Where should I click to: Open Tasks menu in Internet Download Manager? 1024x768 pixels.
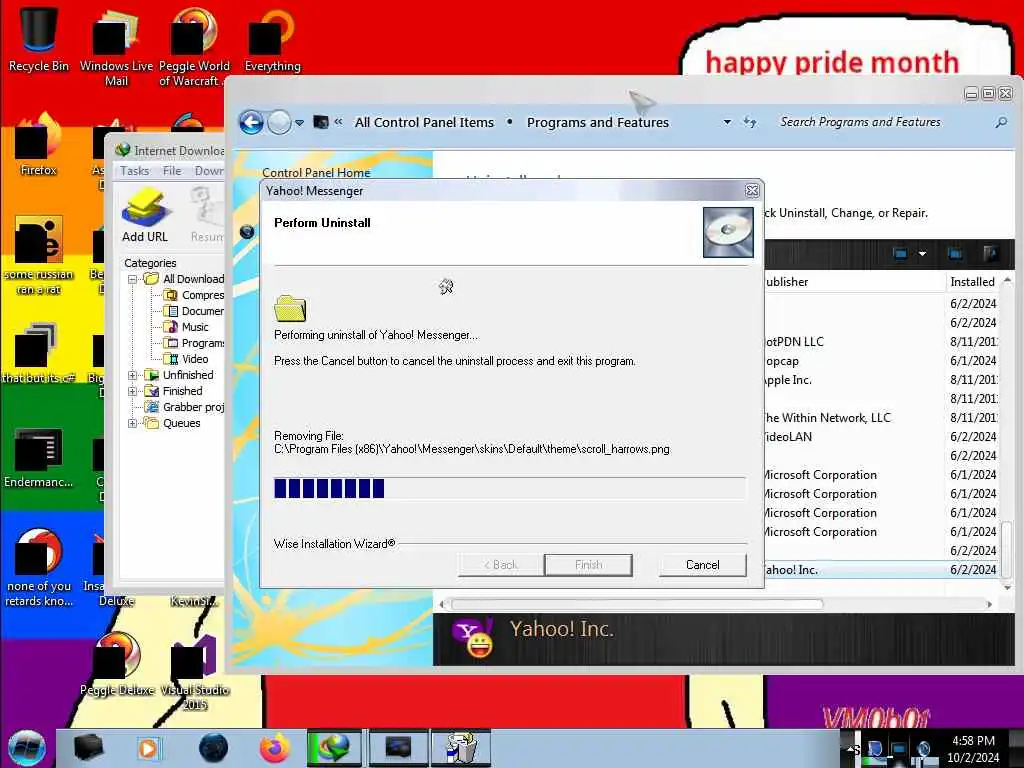point(135,171)
